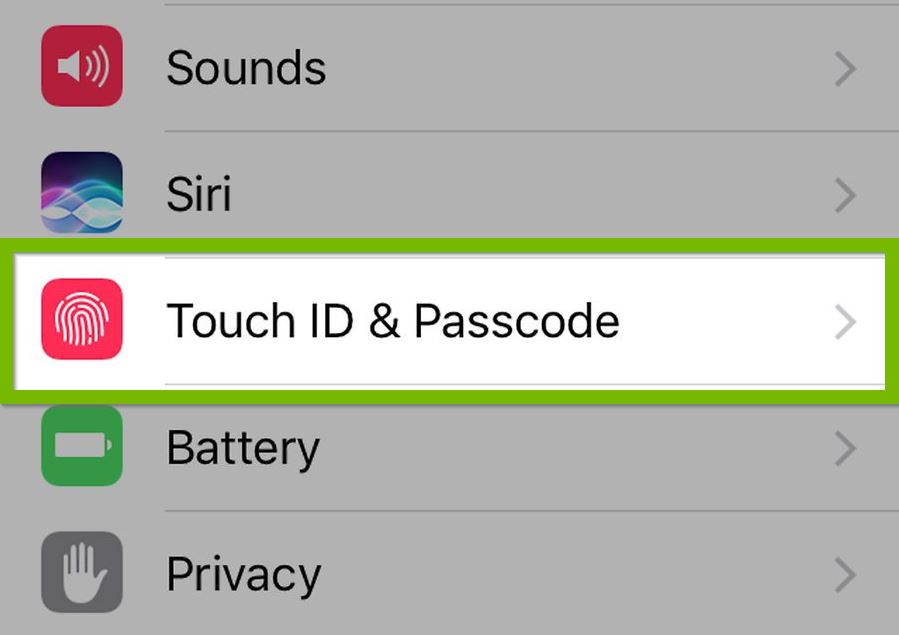
Task: Expand the Battery row arrow
Action: [x=845, y=447]
